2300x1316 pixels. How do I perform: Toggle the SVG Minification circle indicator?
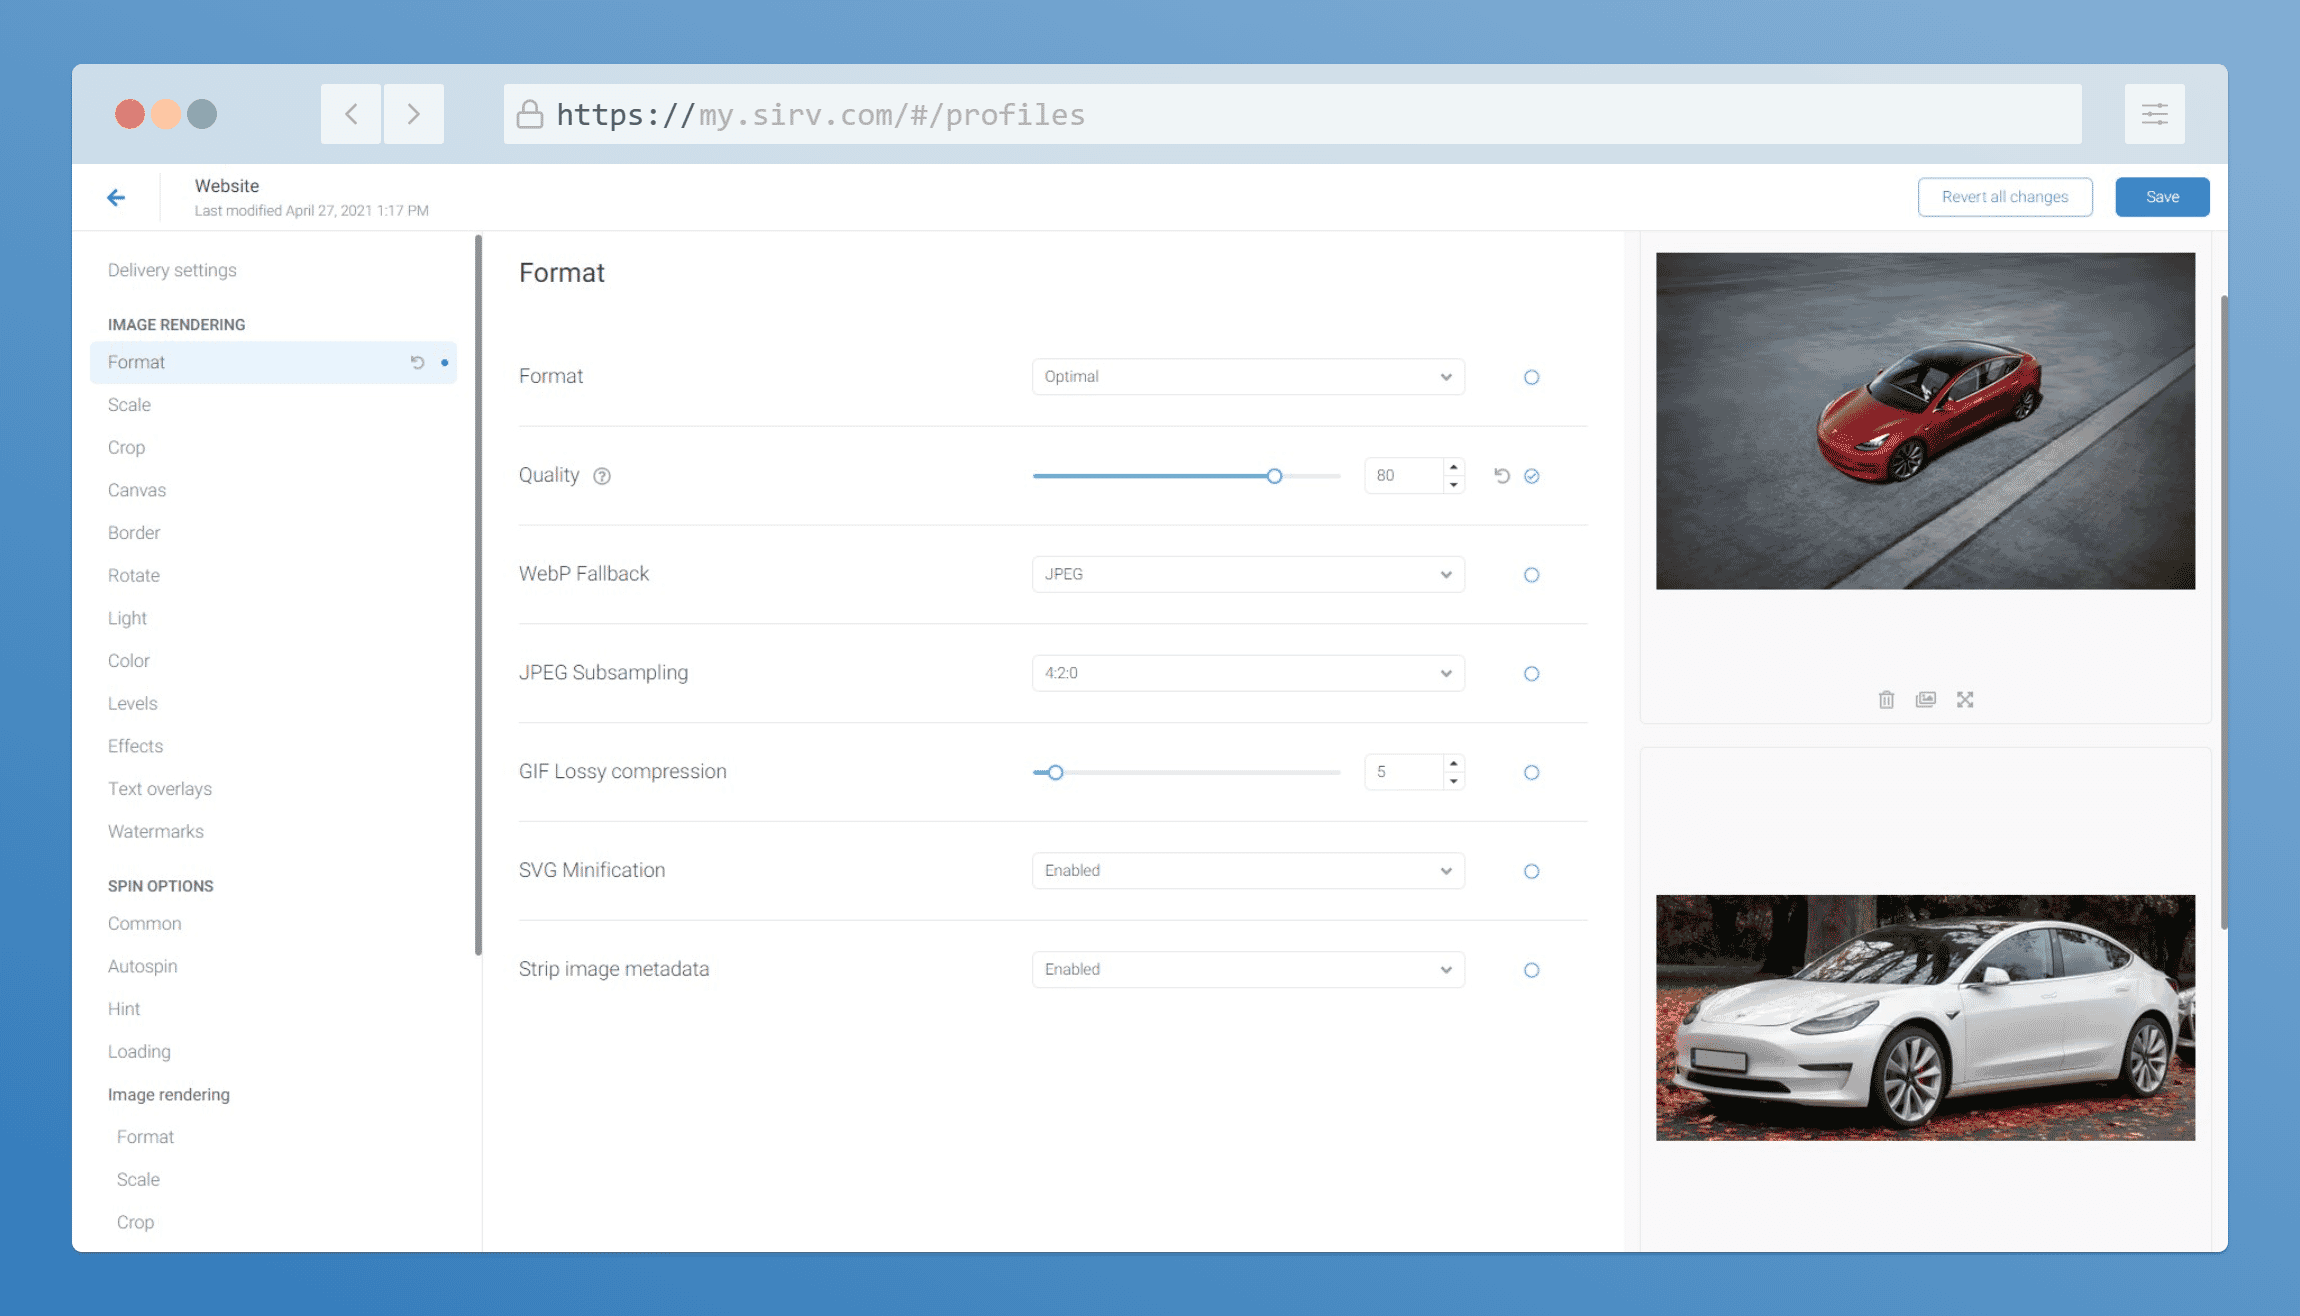coord(1531,871)
